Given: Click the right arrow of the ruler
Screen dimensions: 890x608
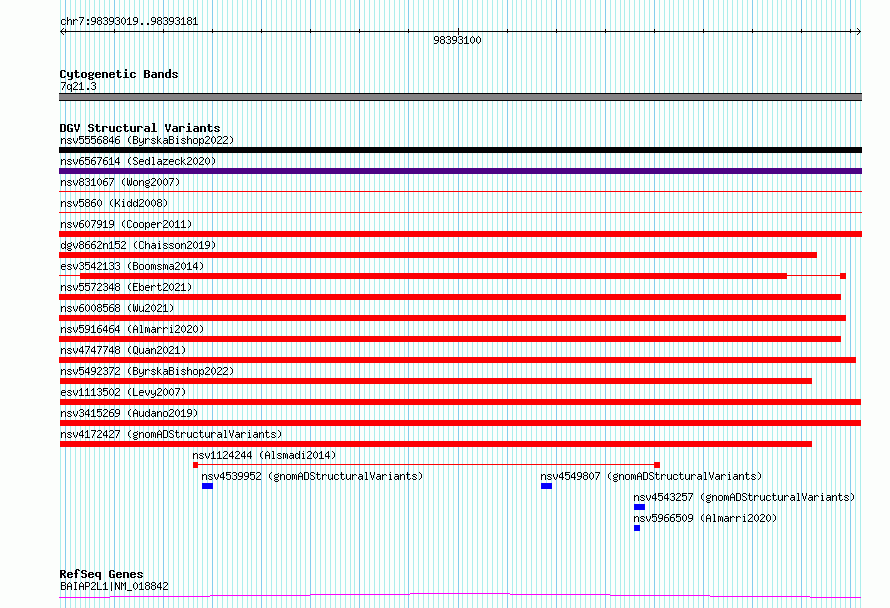Looking at the screenshot, I should tap(858, 32).
